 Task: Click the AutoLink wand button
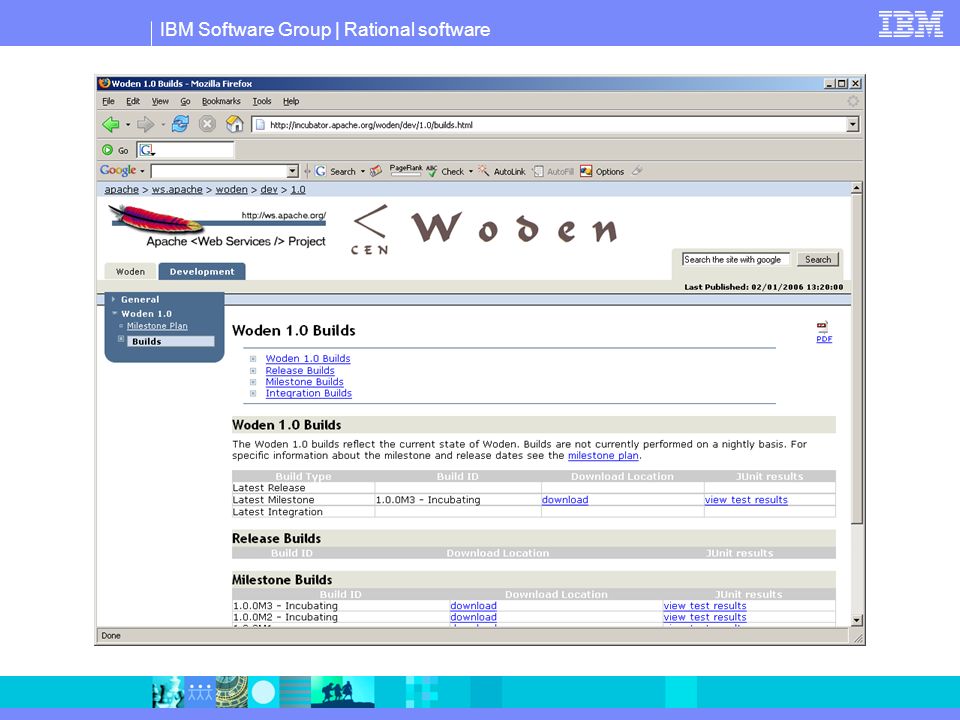pos(501,171)
